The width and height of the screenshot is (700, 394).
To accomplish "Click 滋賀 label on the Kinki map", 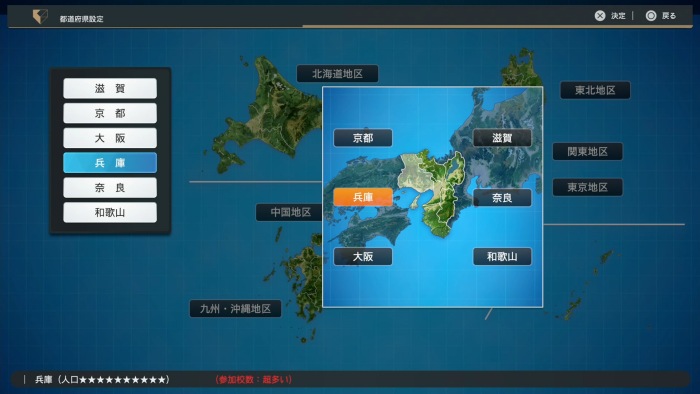I will point(502,138).
